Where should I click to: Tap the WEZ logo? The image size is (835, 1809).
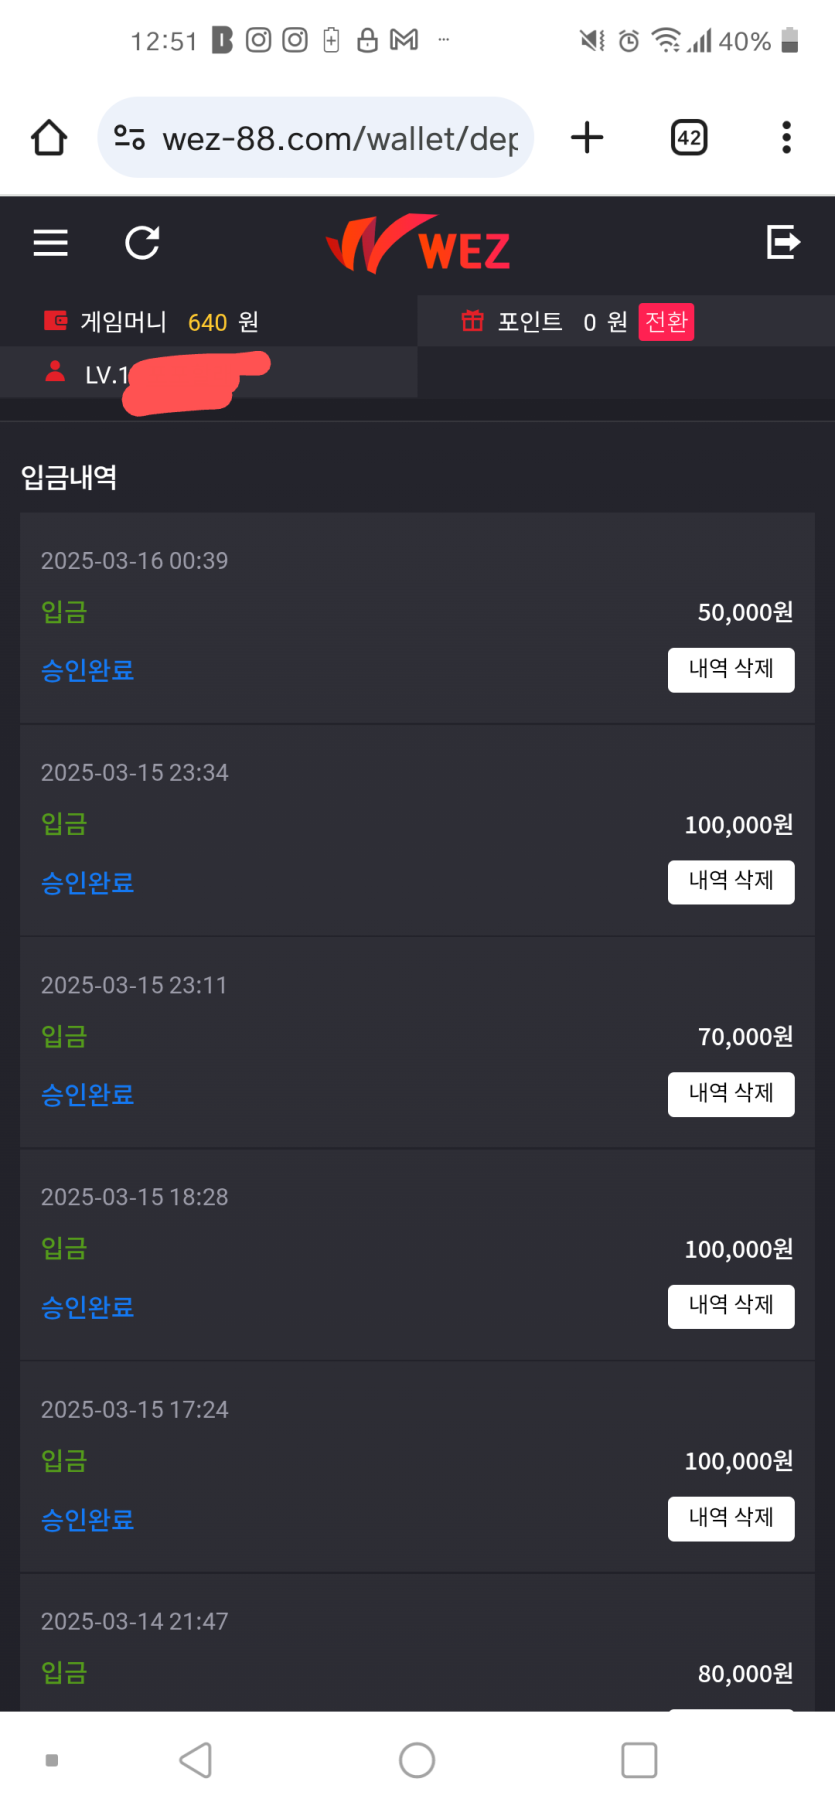pos(418,244)
